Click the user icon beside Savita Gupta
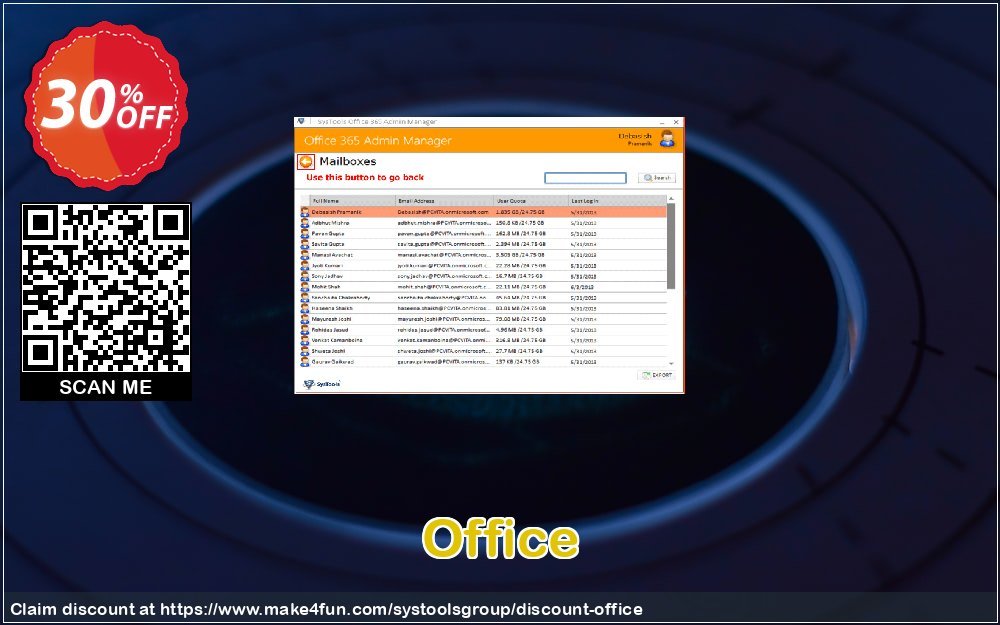Image resolution: width=1000 pixels, height=625 pixels. (305, 244)
